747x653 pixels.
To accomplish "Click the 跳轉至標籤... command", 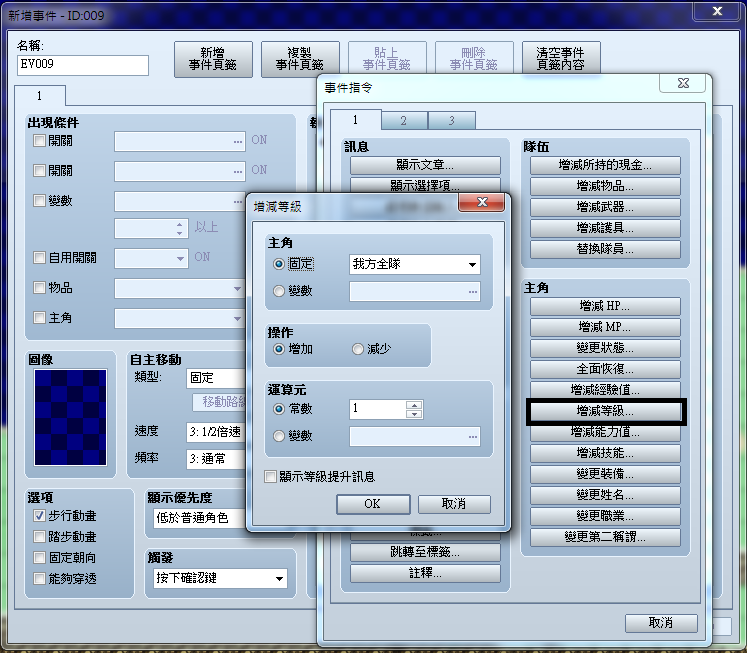I will coord(425,552).
